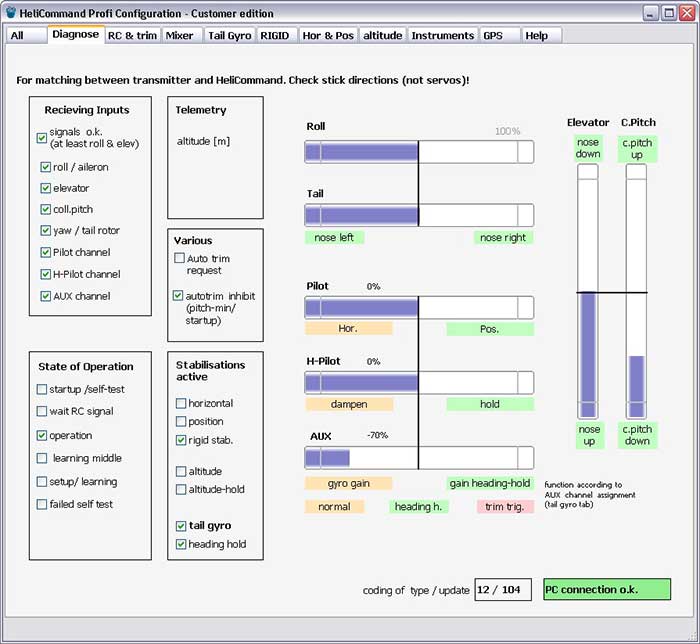This screenshot has width=700, height=644.
Task: Toggle the elevator input checkbox
Action: [x=46, y=188]
